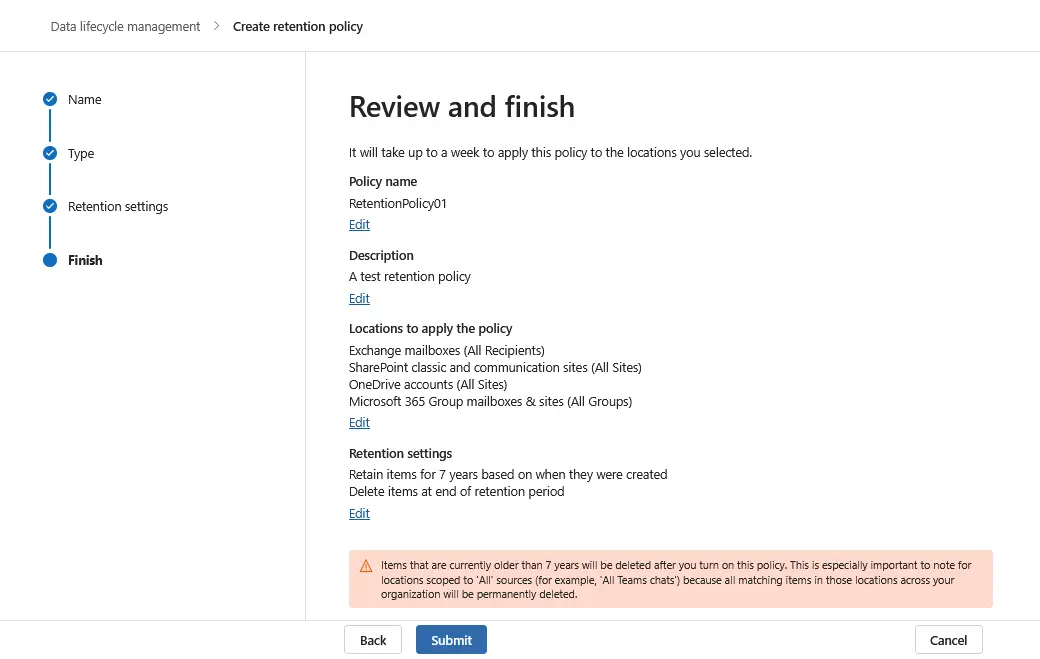Select the Type step in the wizard sidebar
Screen dimensions: 1040x659
pyautogui.click(x=81, y=153)
